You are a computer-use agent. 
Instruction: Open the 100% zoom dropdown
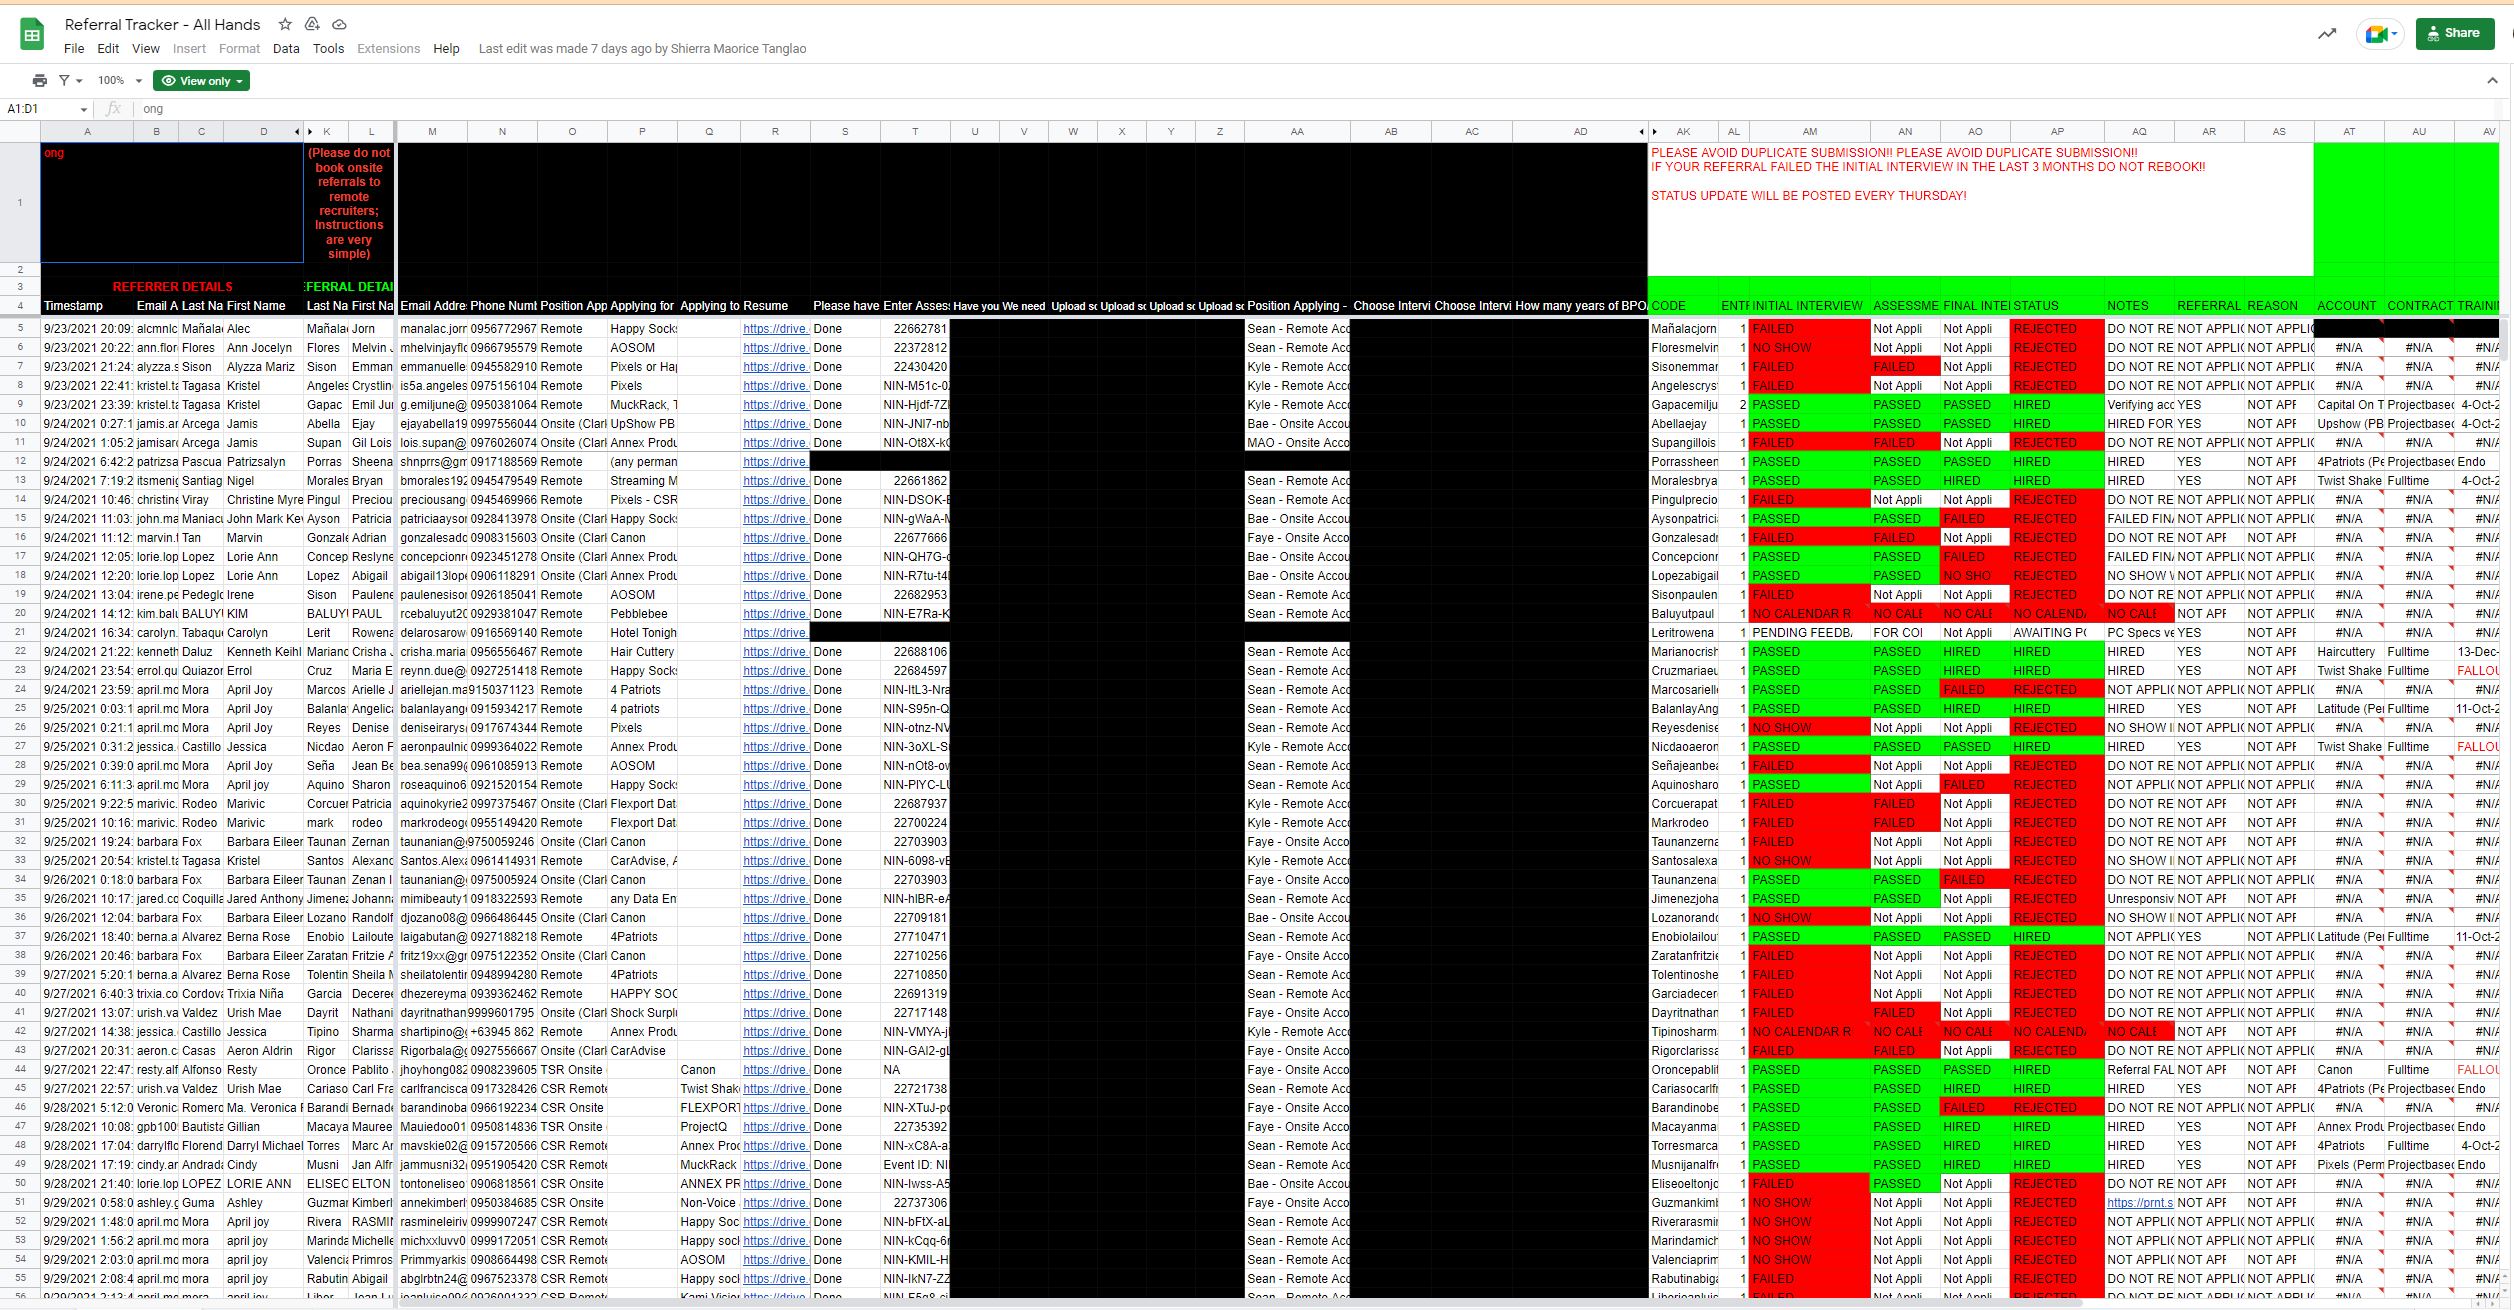(x=120, y=81)
